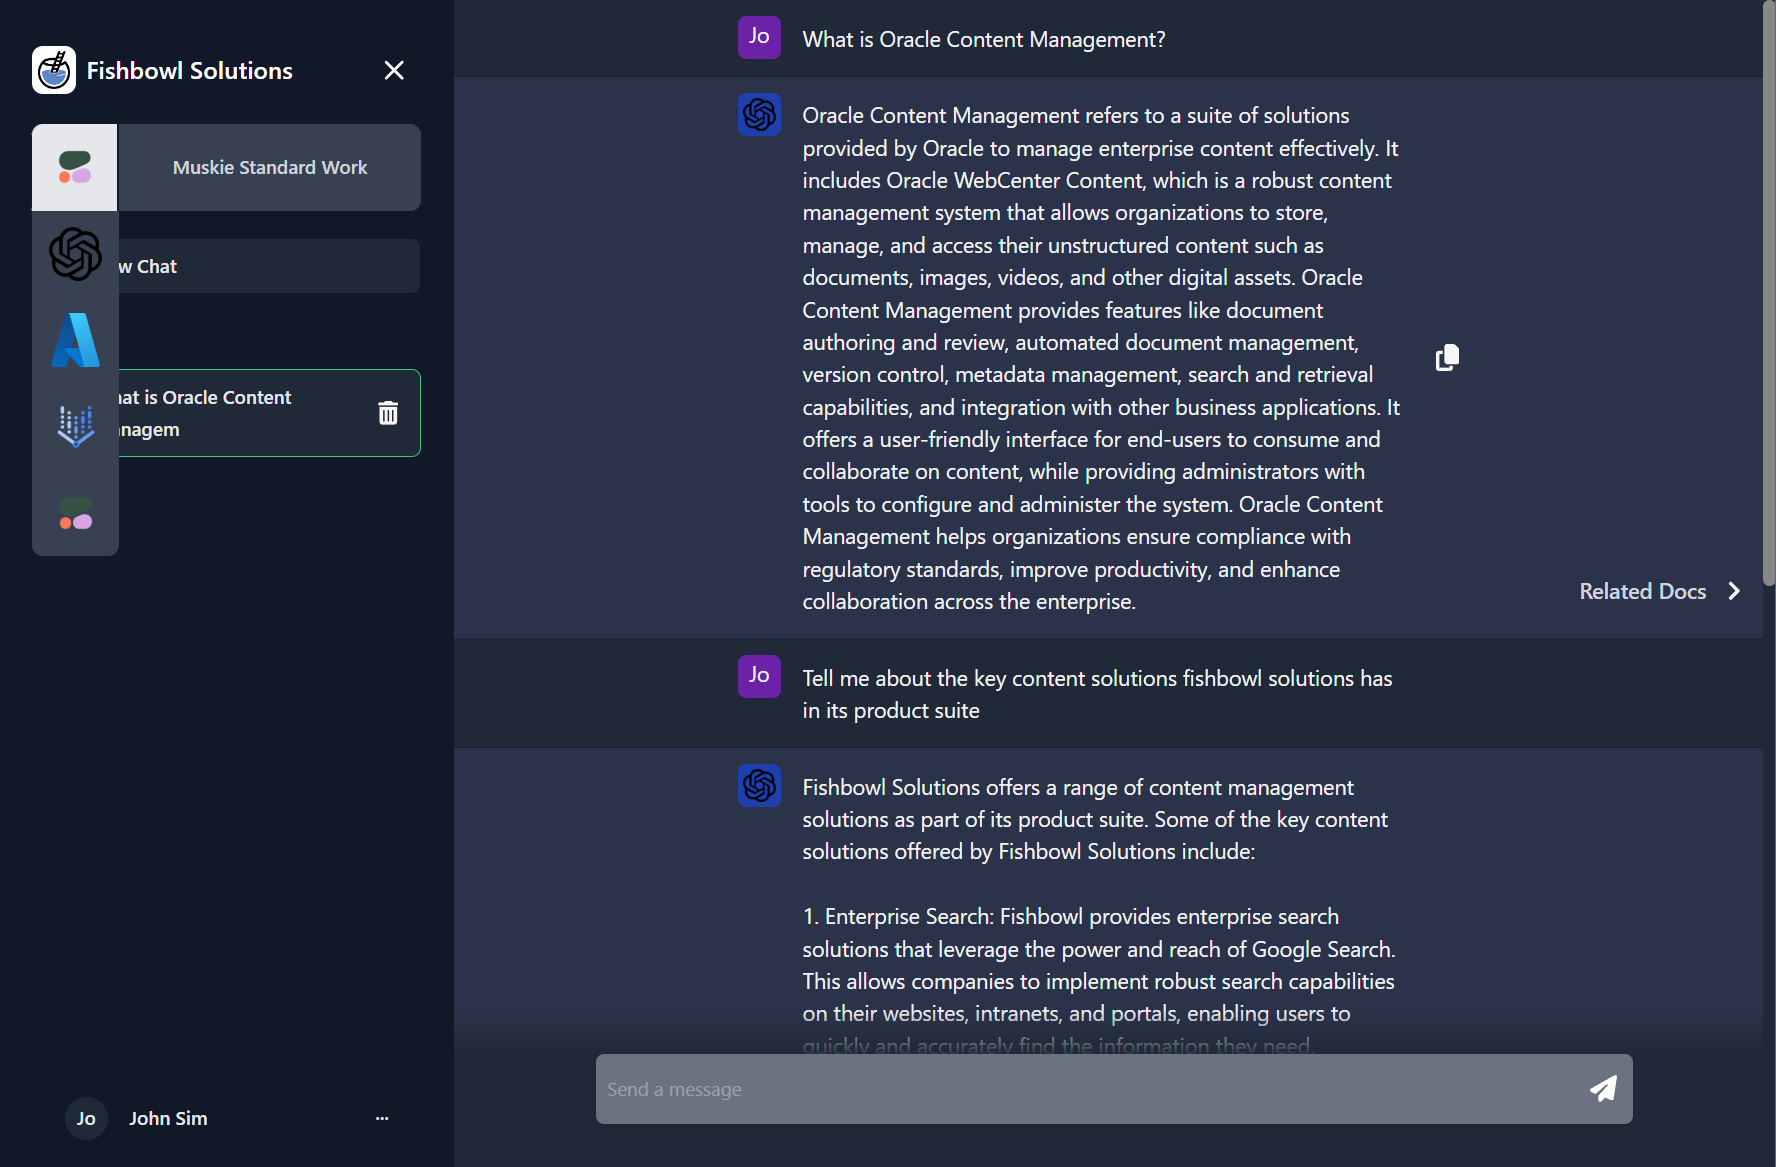Select the Muskie Standard Work icon
This screenshot has width=1776, height=1167.
tap(74, 167)
